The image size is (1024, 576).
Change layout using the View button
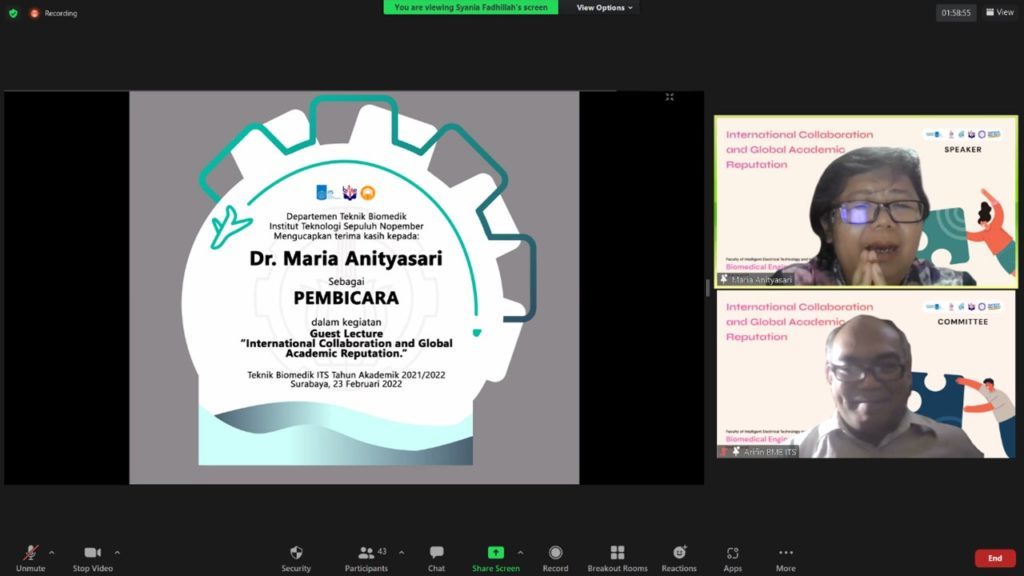pyautogui.click(x=999, y=13)
